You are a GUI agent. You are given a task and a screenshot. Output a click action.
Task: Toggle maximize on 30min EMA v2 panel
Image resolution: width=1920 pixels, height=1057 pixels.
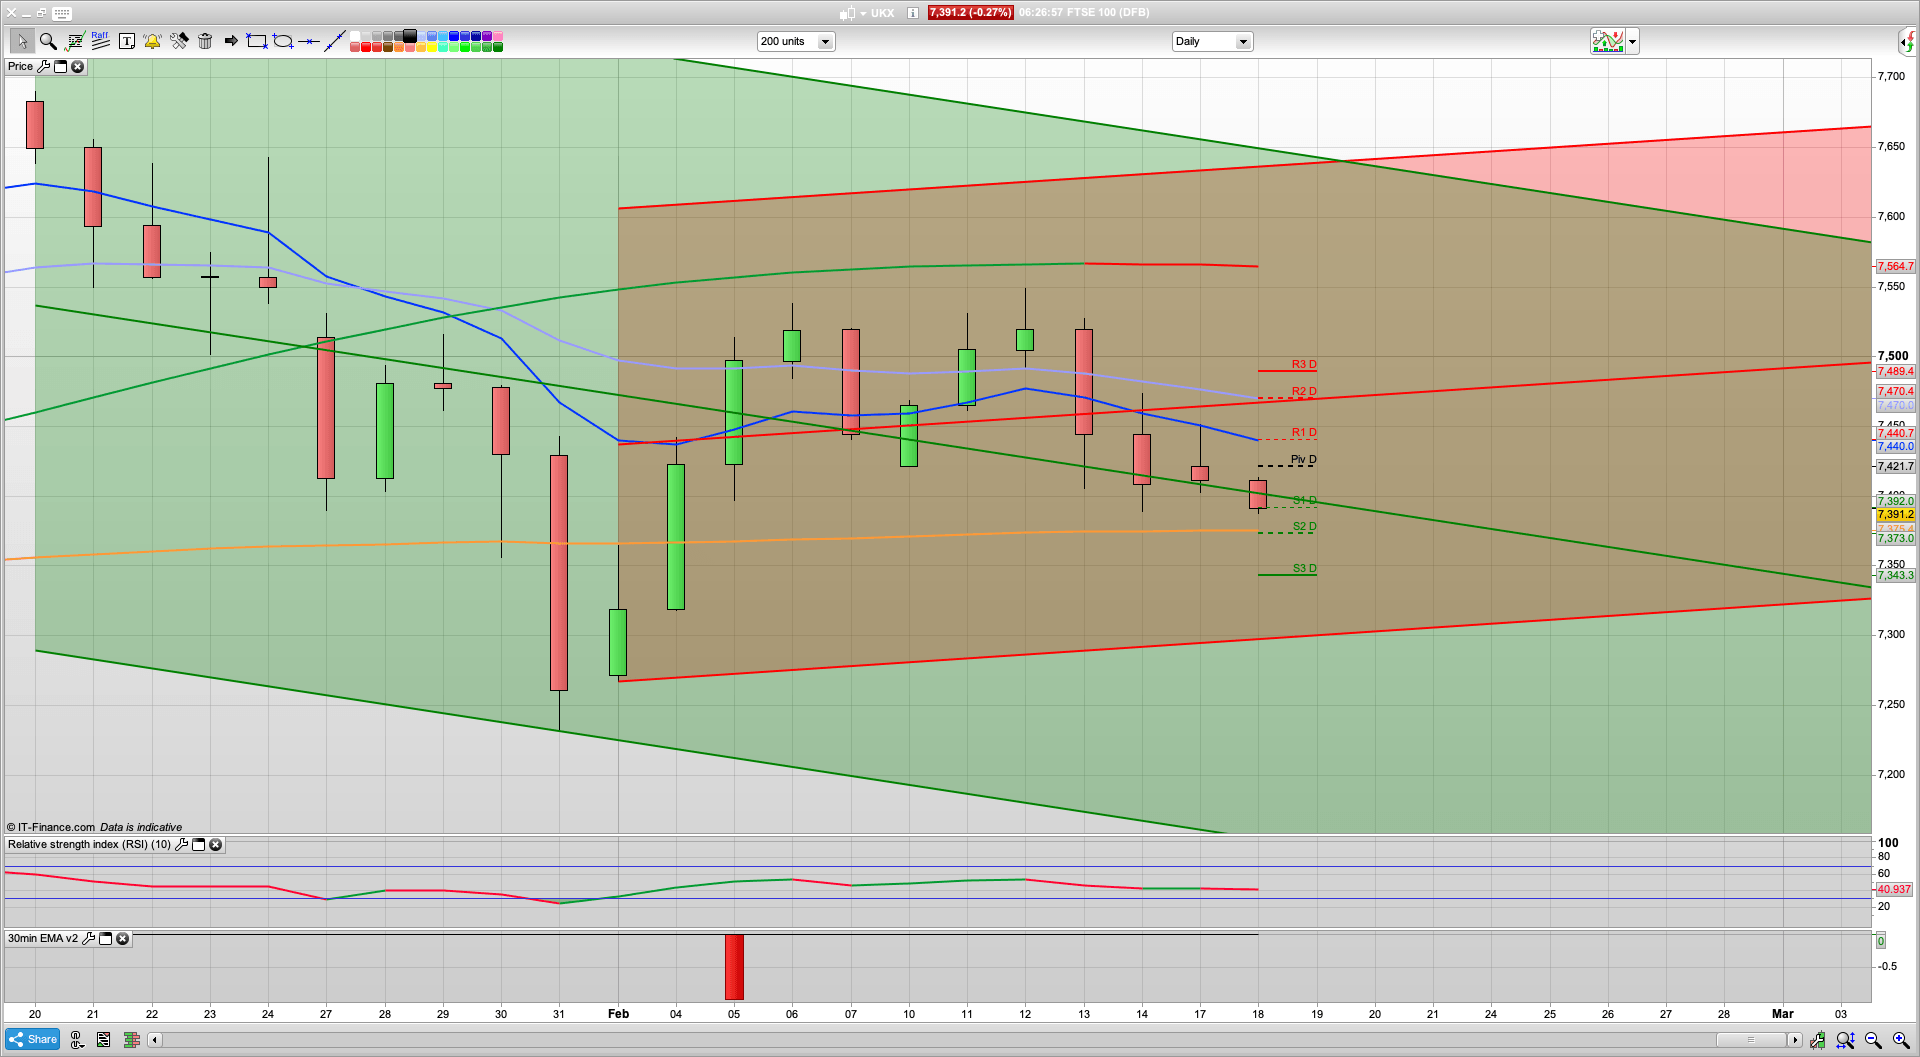(x=106, y=939)
